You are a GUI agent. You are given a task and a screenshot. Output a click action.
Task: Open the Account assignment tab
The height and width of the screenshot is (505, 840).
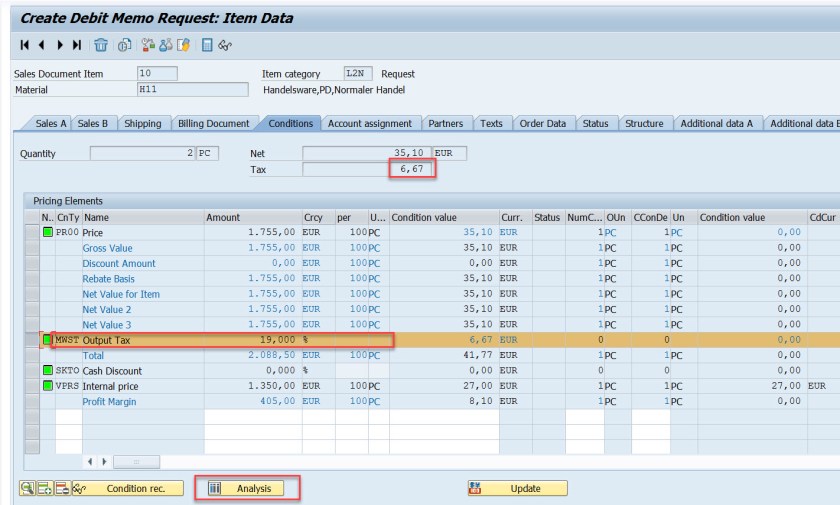click(x=369, y=124)
